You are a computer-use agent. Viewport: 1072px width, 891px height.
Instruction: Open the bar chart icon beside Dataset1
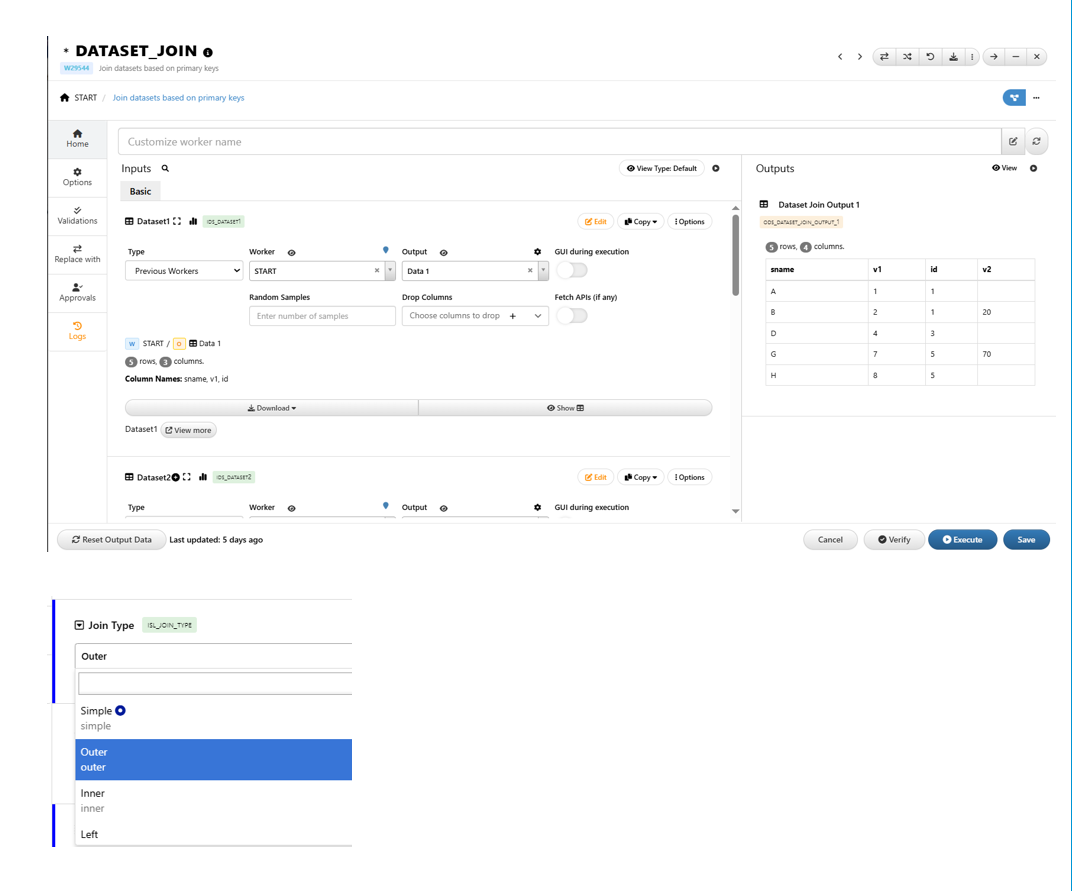(x=193, y=222)
